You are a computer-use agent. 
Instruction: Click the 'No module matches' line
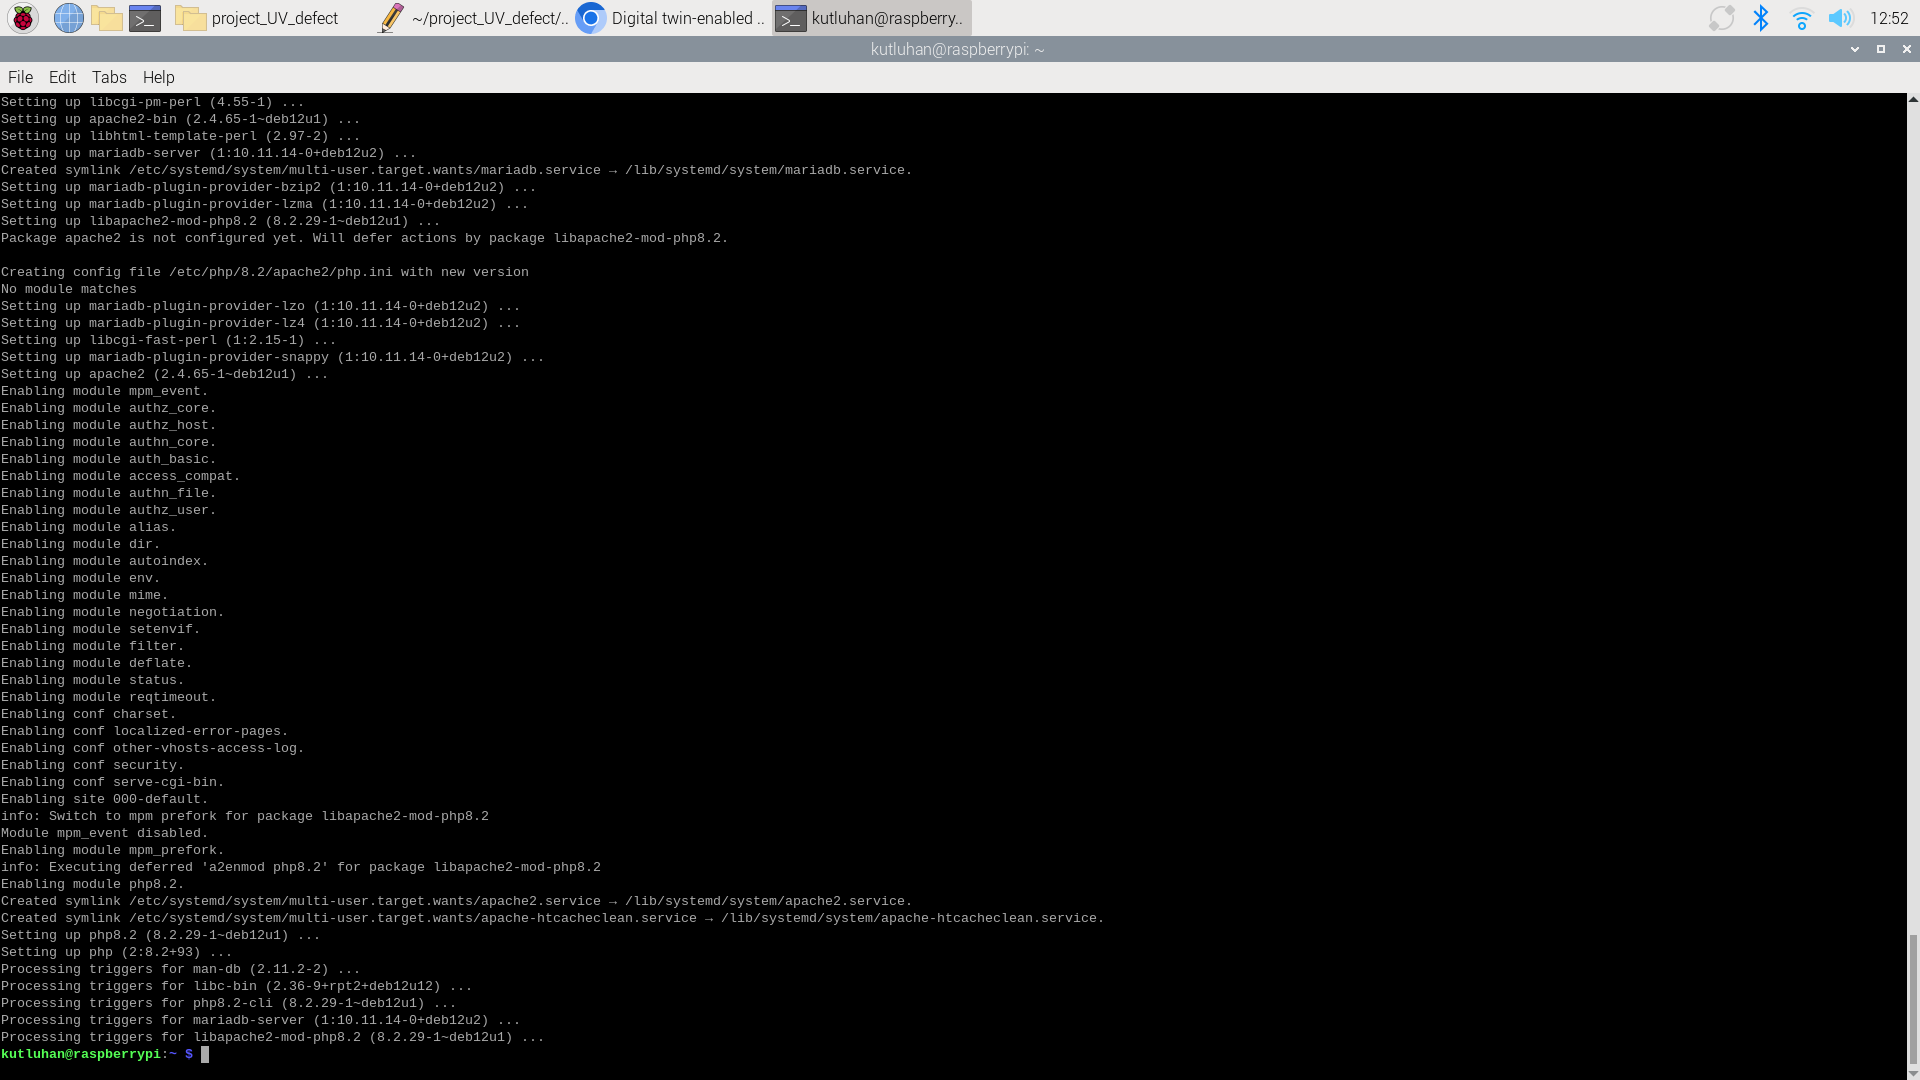(69, 289)
